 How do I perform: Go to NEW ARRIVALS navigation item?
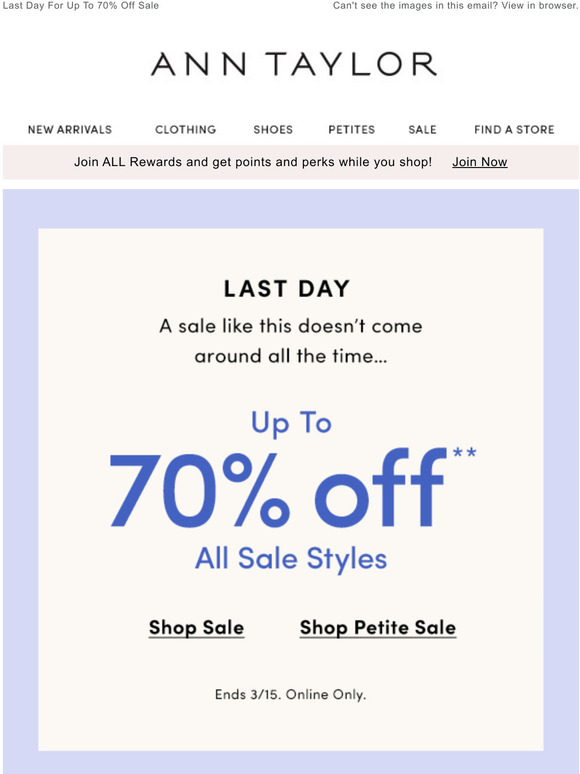click(x=70, y=130)
